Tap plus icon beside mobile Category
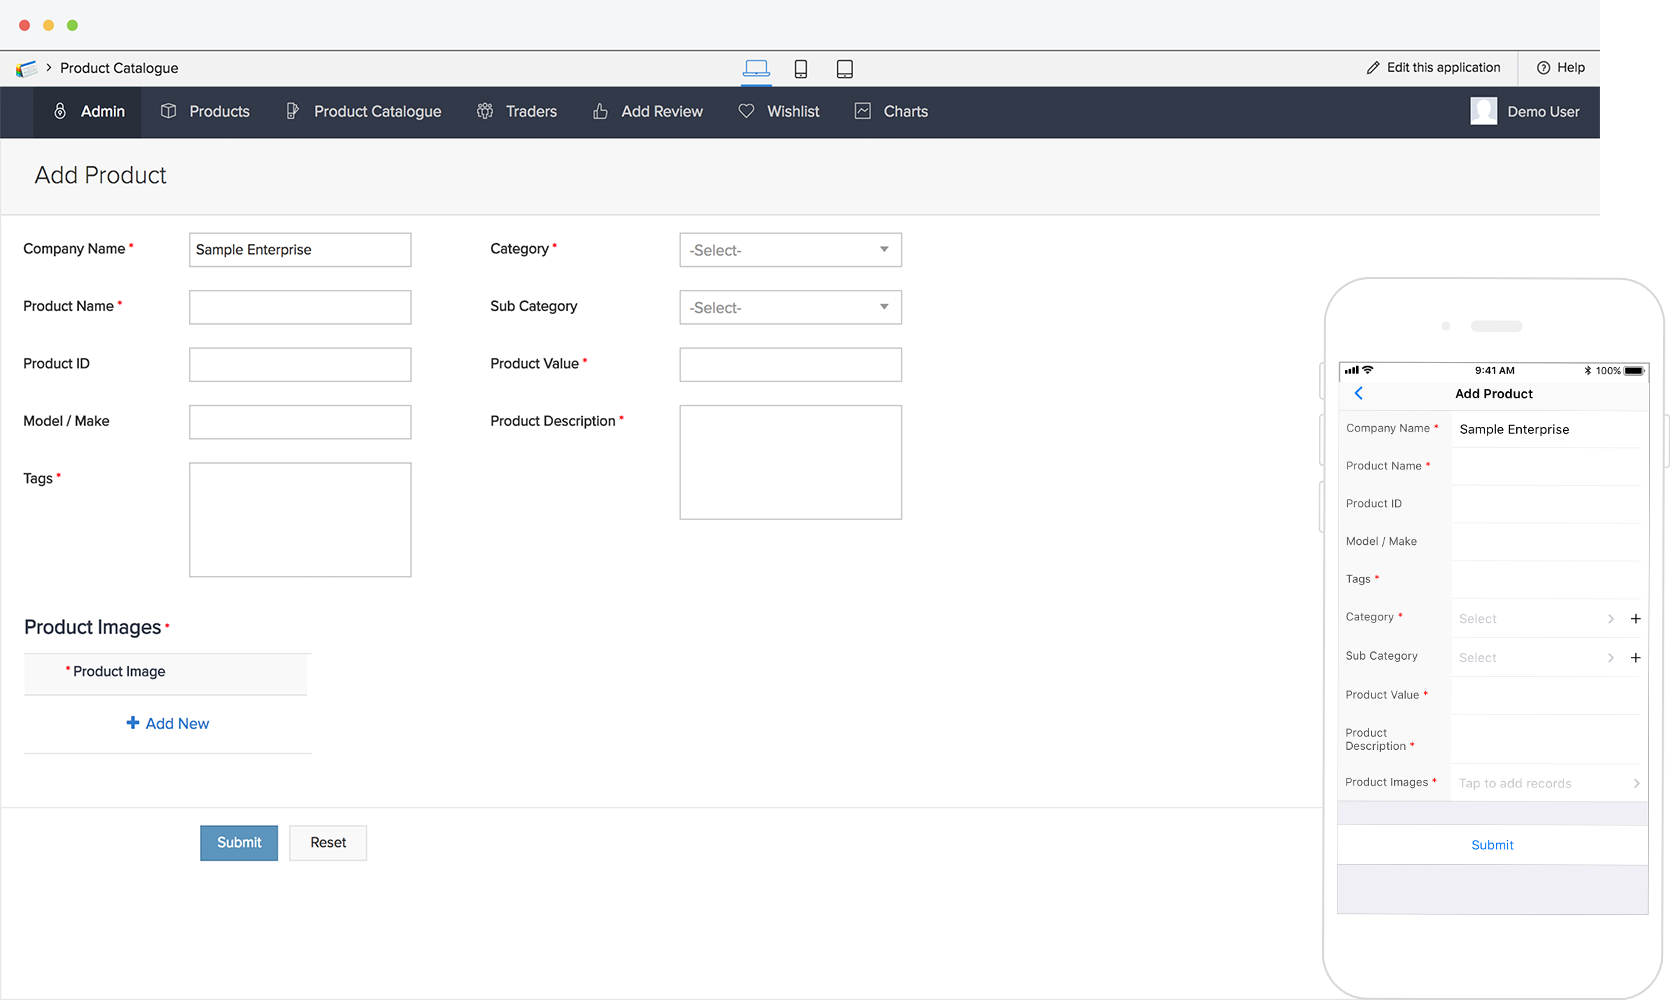Viewport: 1670px width, 1000px height. (x=1635, y=619)
